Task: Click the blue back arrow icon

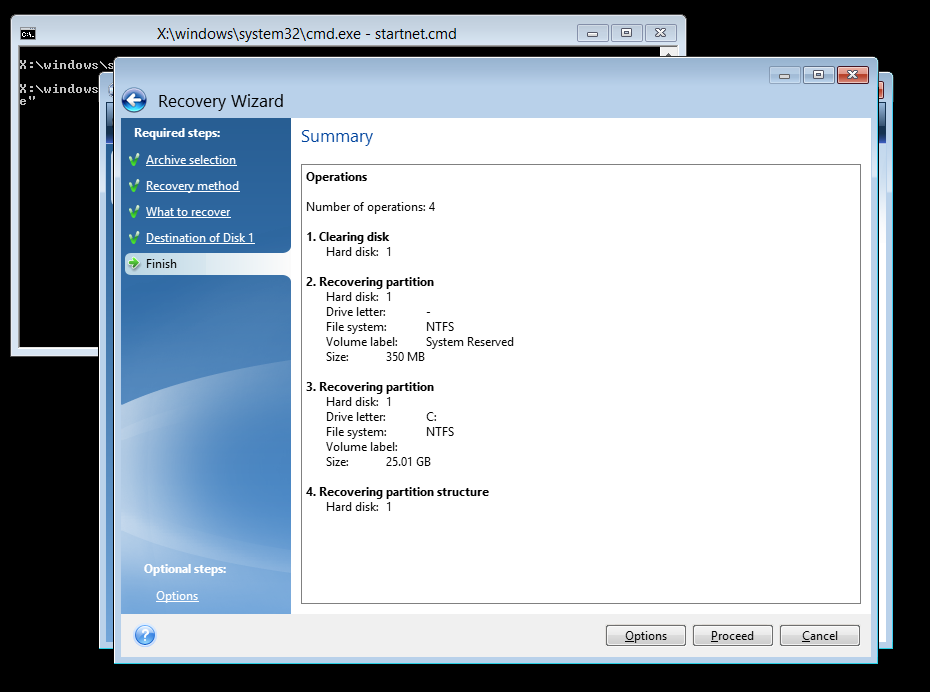Action: point(134,100)
